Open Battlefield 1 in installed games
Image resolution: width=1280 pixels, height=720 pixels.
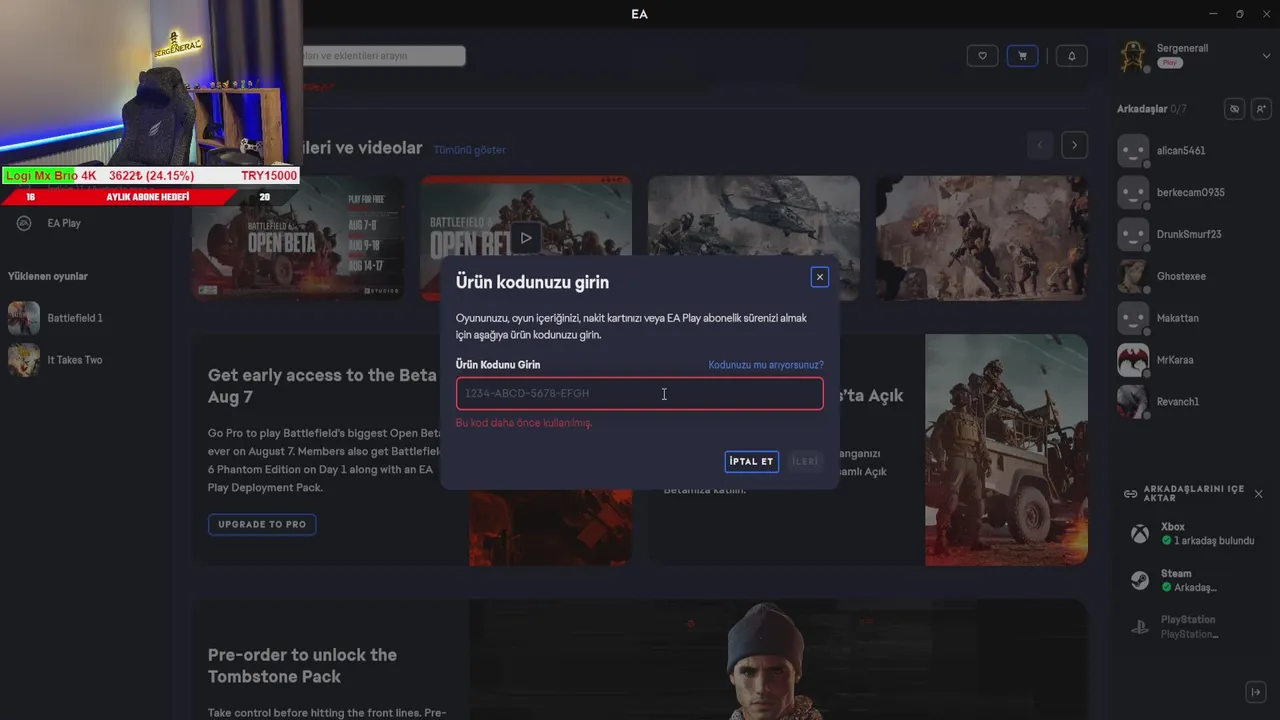(75, 318)
